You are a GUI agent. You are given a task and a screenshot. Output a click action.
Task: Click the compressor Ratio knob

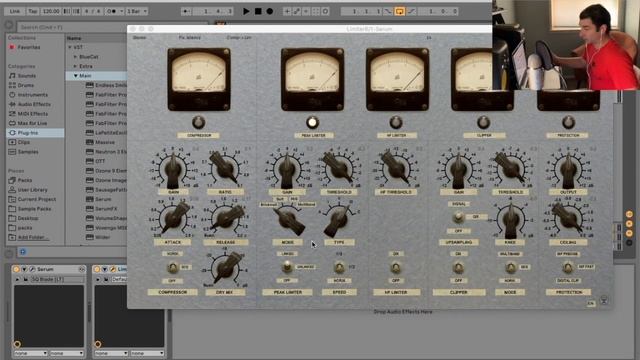point(225,167)
